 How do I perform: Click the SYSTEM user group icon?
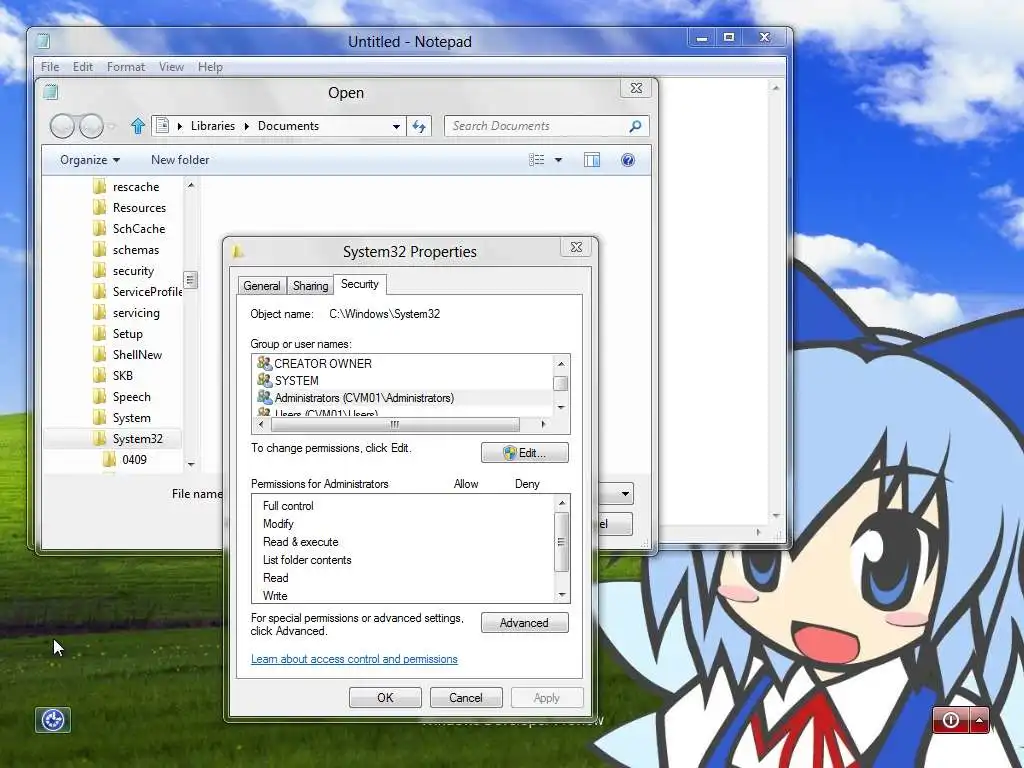click(x=264, y=380)
